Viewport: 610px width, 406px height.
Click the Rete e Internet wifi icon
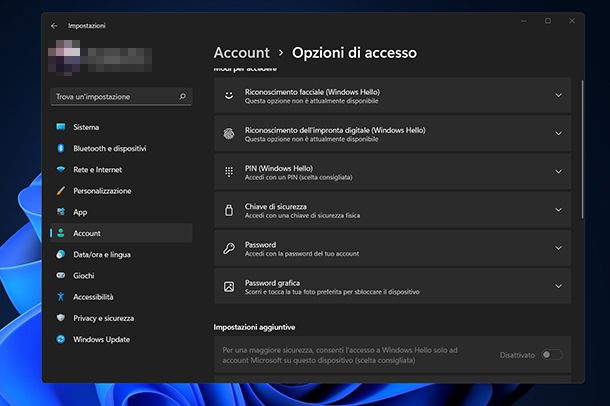61,169
